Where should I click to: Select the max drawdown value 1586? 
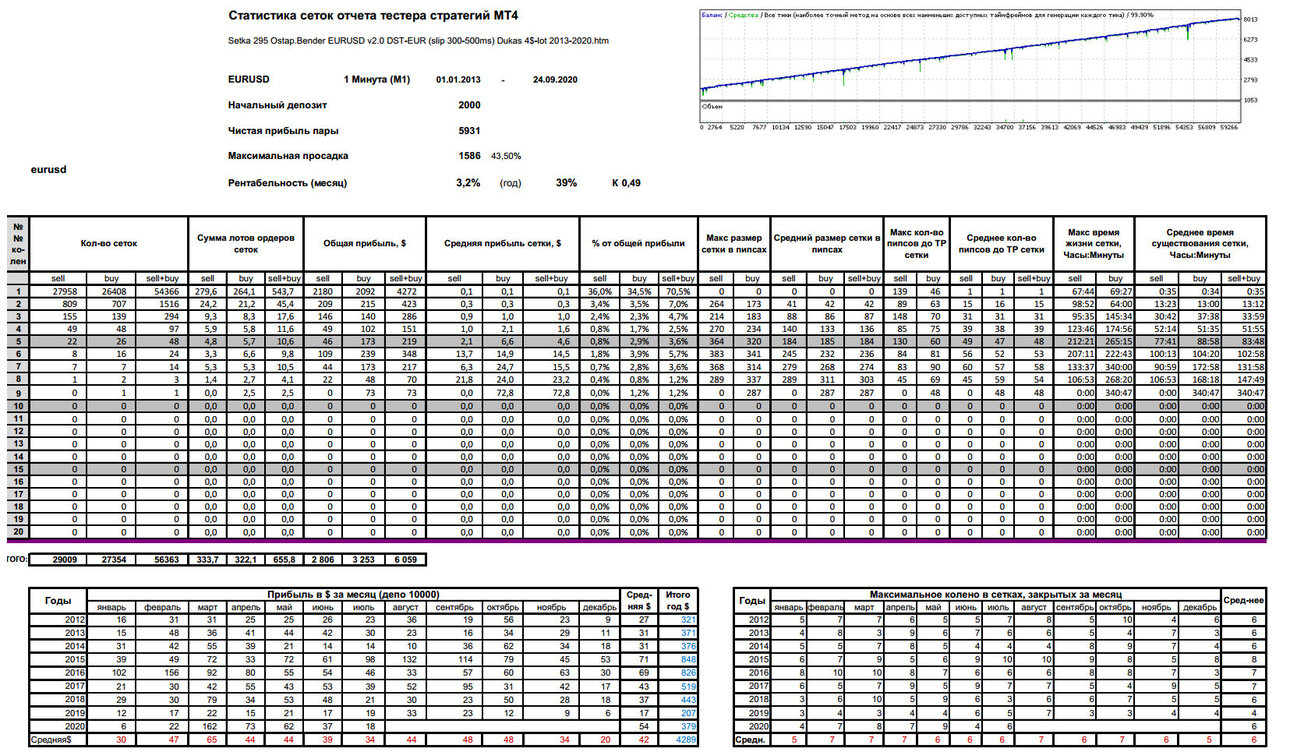click(x=469, y=156)
